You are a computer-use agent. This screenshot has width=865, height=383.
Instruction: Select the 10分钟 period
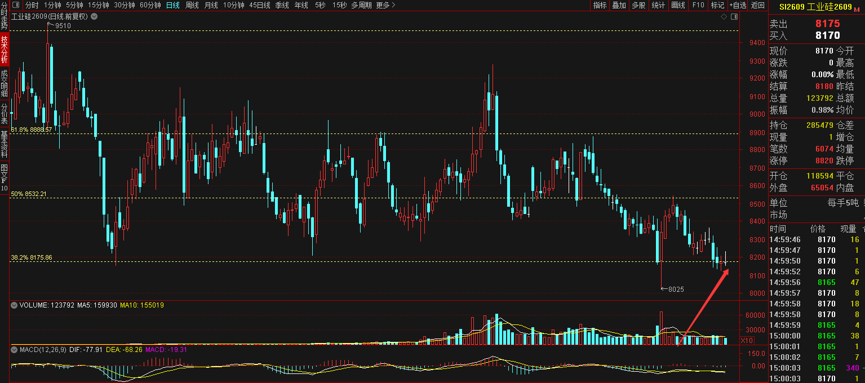click(x=234, y=6)
